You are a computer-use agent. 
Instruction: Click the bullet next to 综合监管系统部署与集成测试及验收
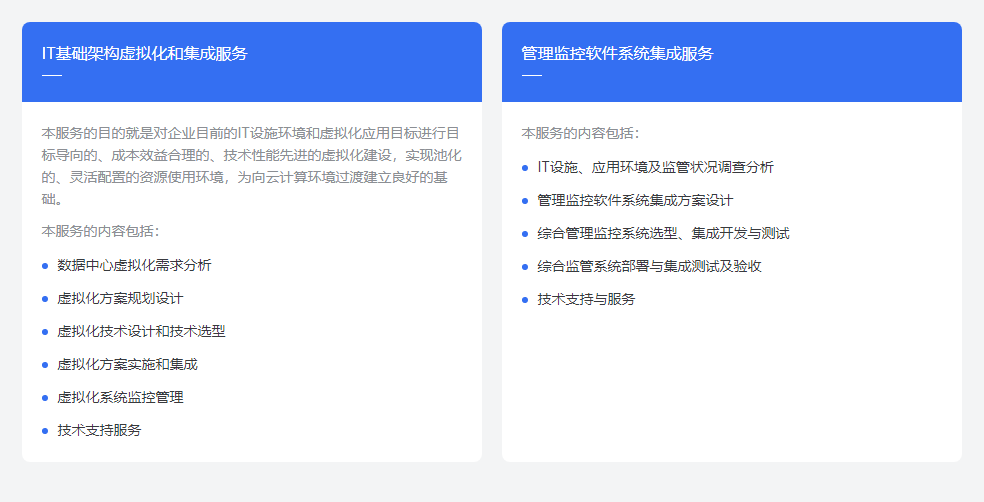coord(525,267)
